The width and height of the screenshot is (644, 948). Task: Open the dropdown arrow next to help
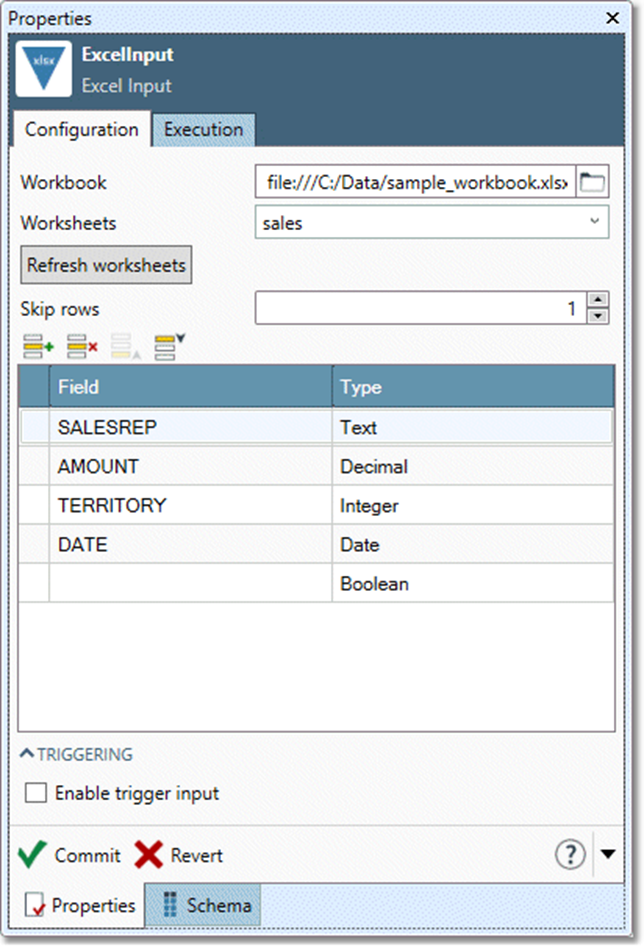(x=608, y=854)
